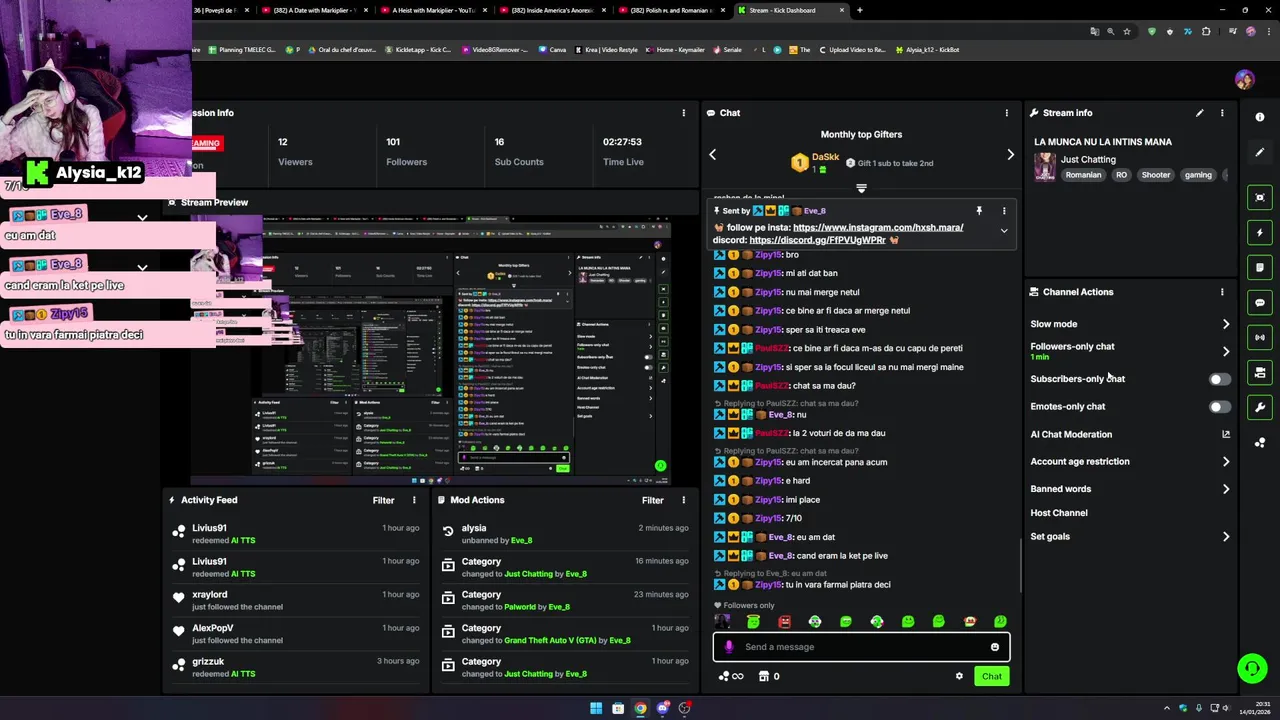Screen dimensions: 1280x720
Task: Collapse the top gifters panel handle
Action: [x=861, y=188]
